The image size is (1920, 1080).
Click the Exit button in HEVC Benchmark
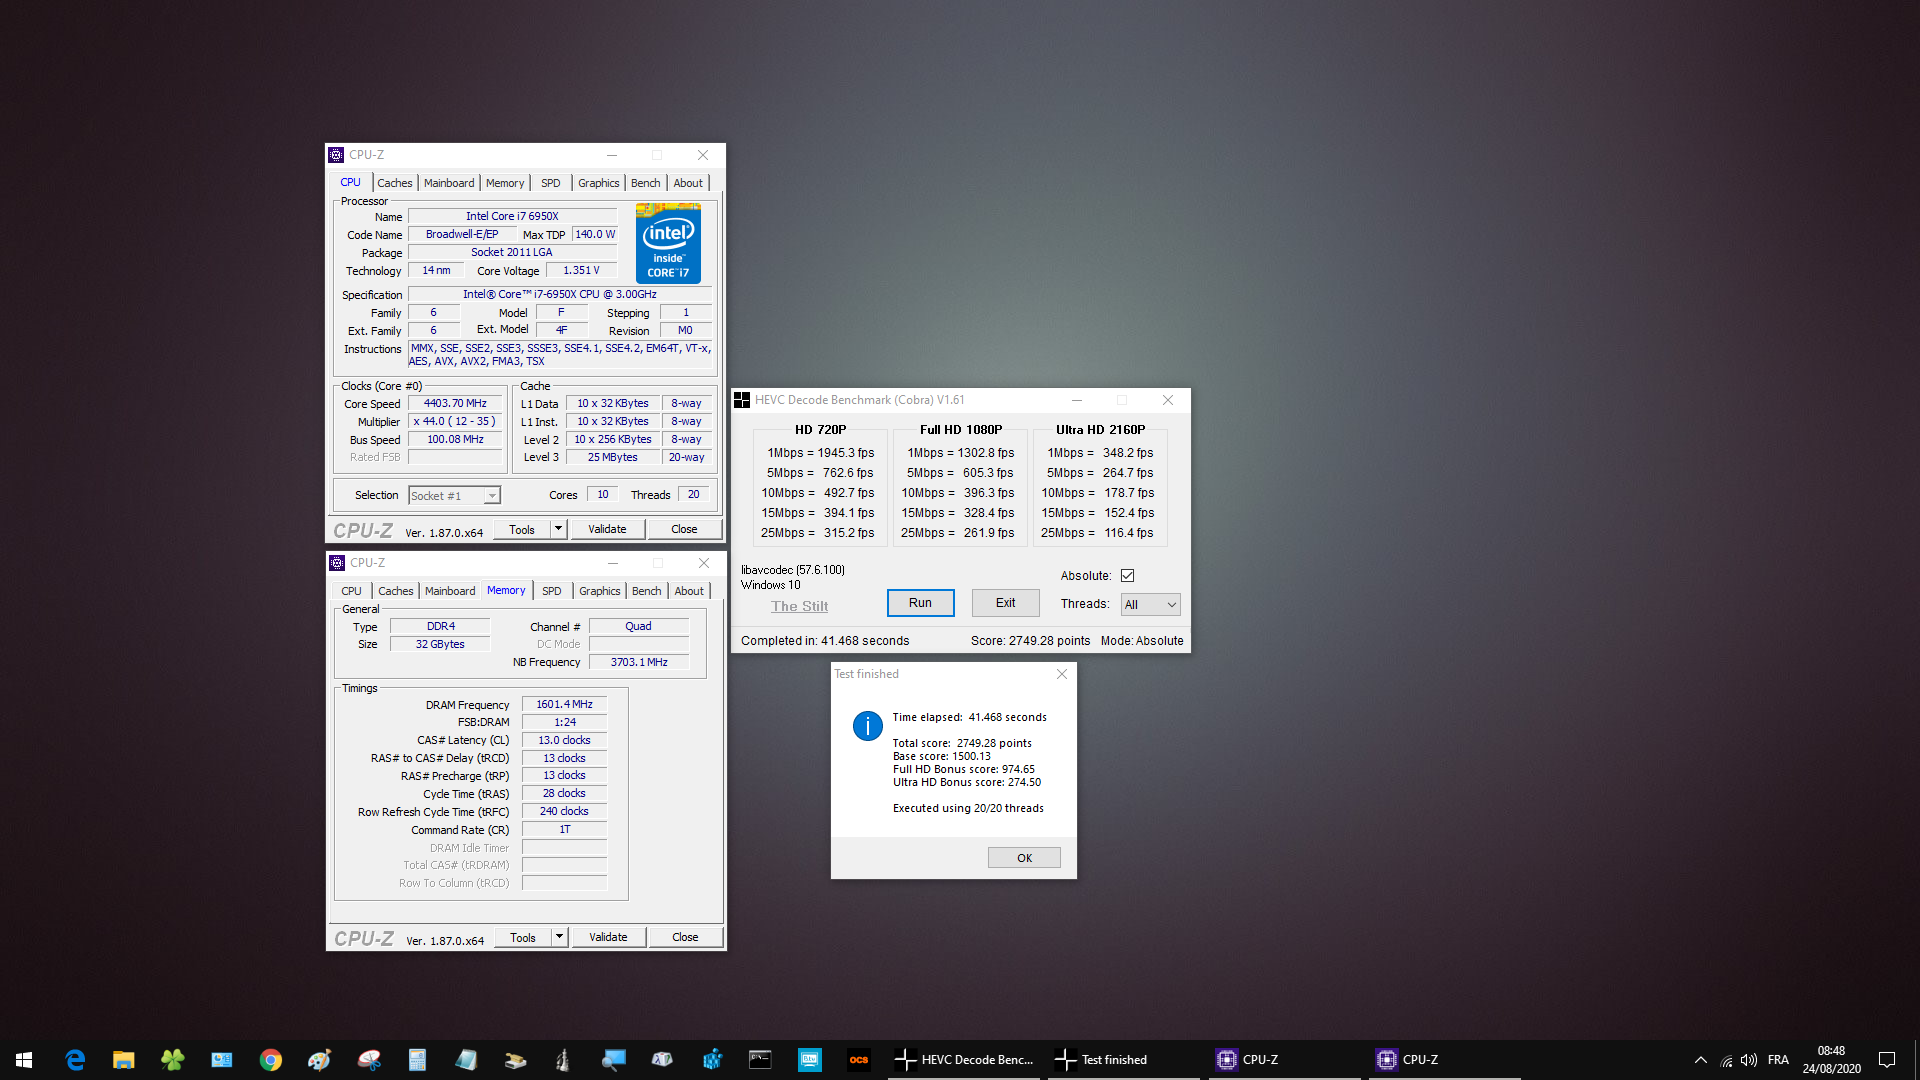click(1005, 603)
